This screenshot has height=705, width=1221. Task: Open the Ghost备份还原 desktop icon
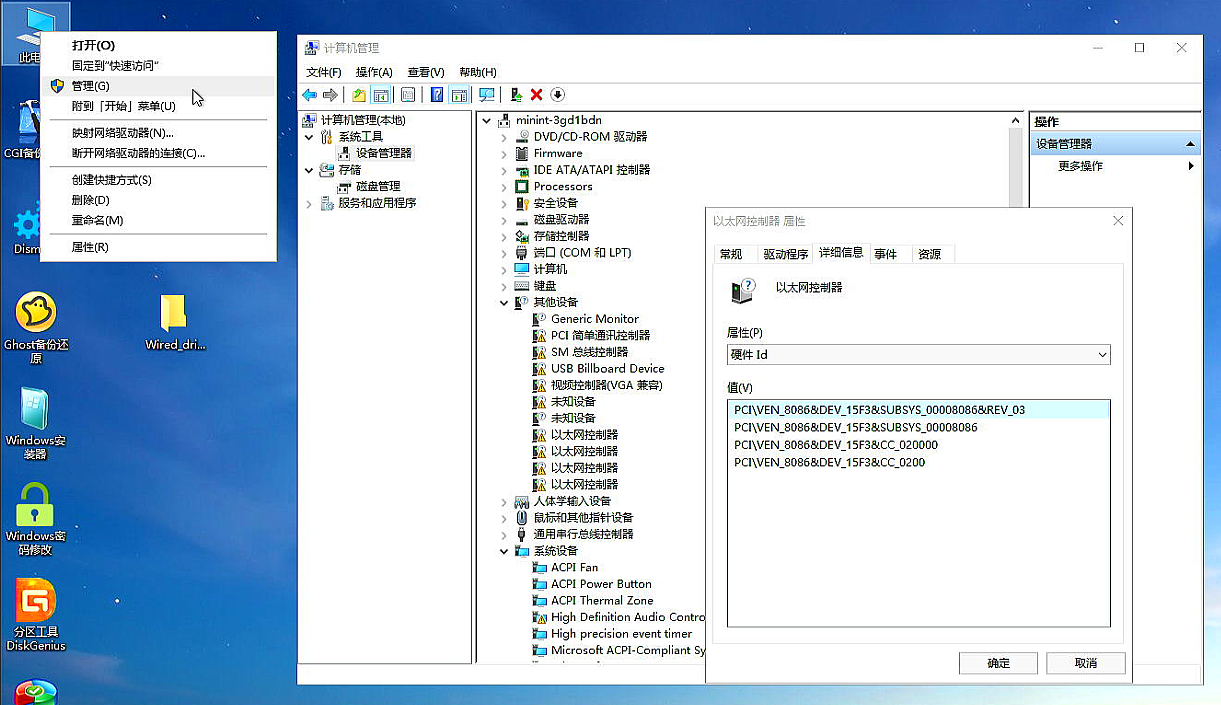[x=36, y=314]
